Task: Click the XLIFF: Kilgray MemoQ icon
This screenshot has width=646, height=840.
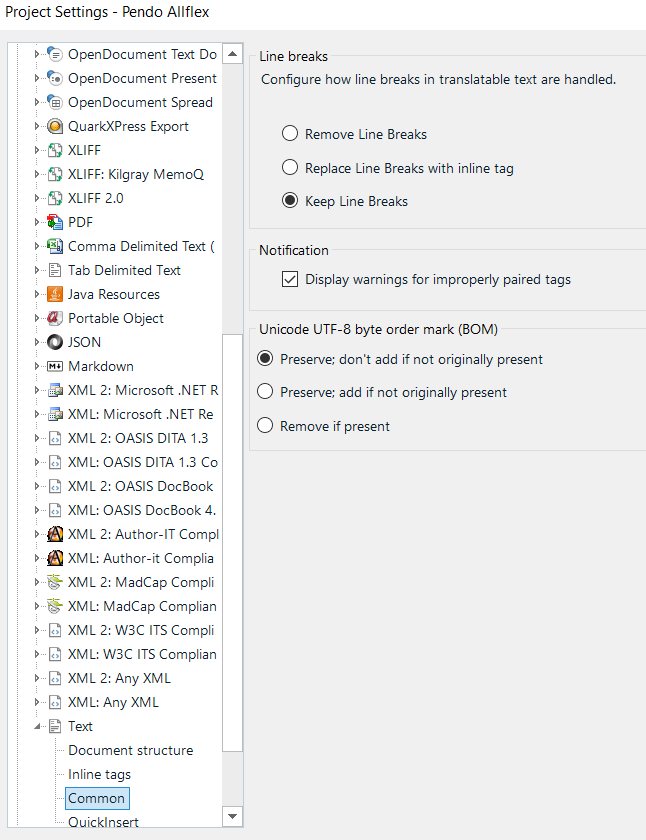Action: 55,174
